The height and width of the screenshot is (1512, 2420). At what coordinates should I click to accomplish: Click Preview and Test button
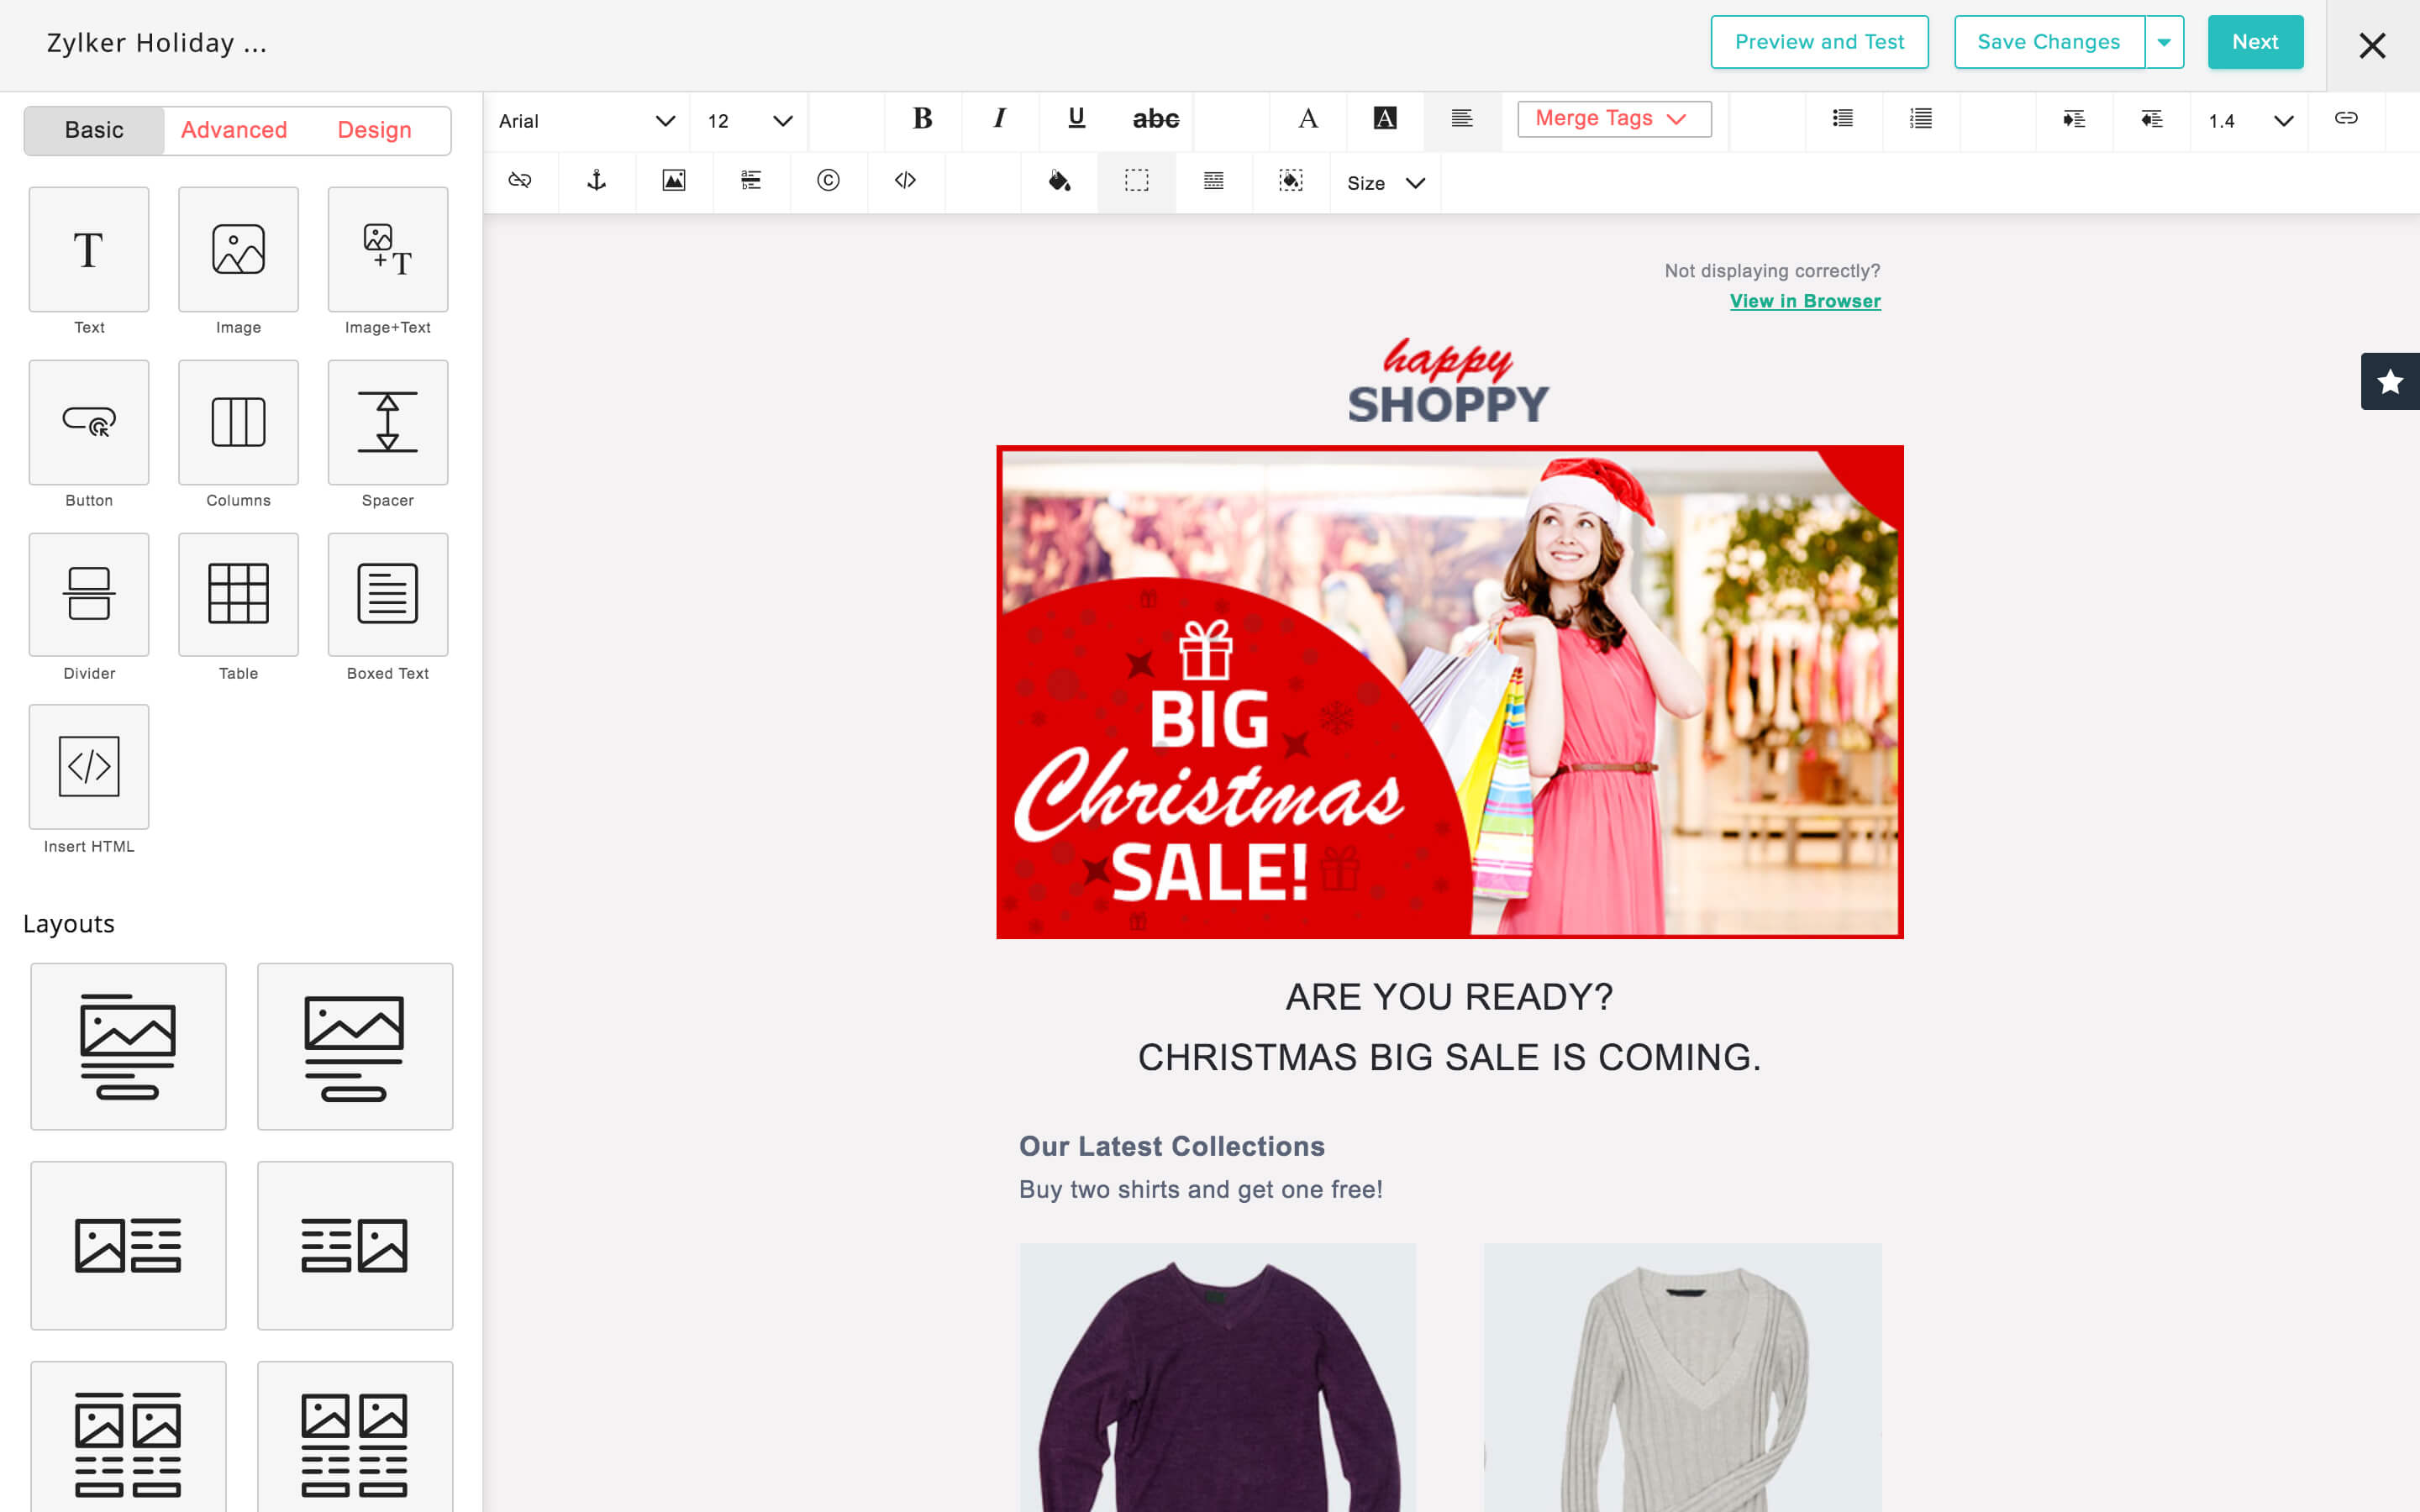(1819, 42)
